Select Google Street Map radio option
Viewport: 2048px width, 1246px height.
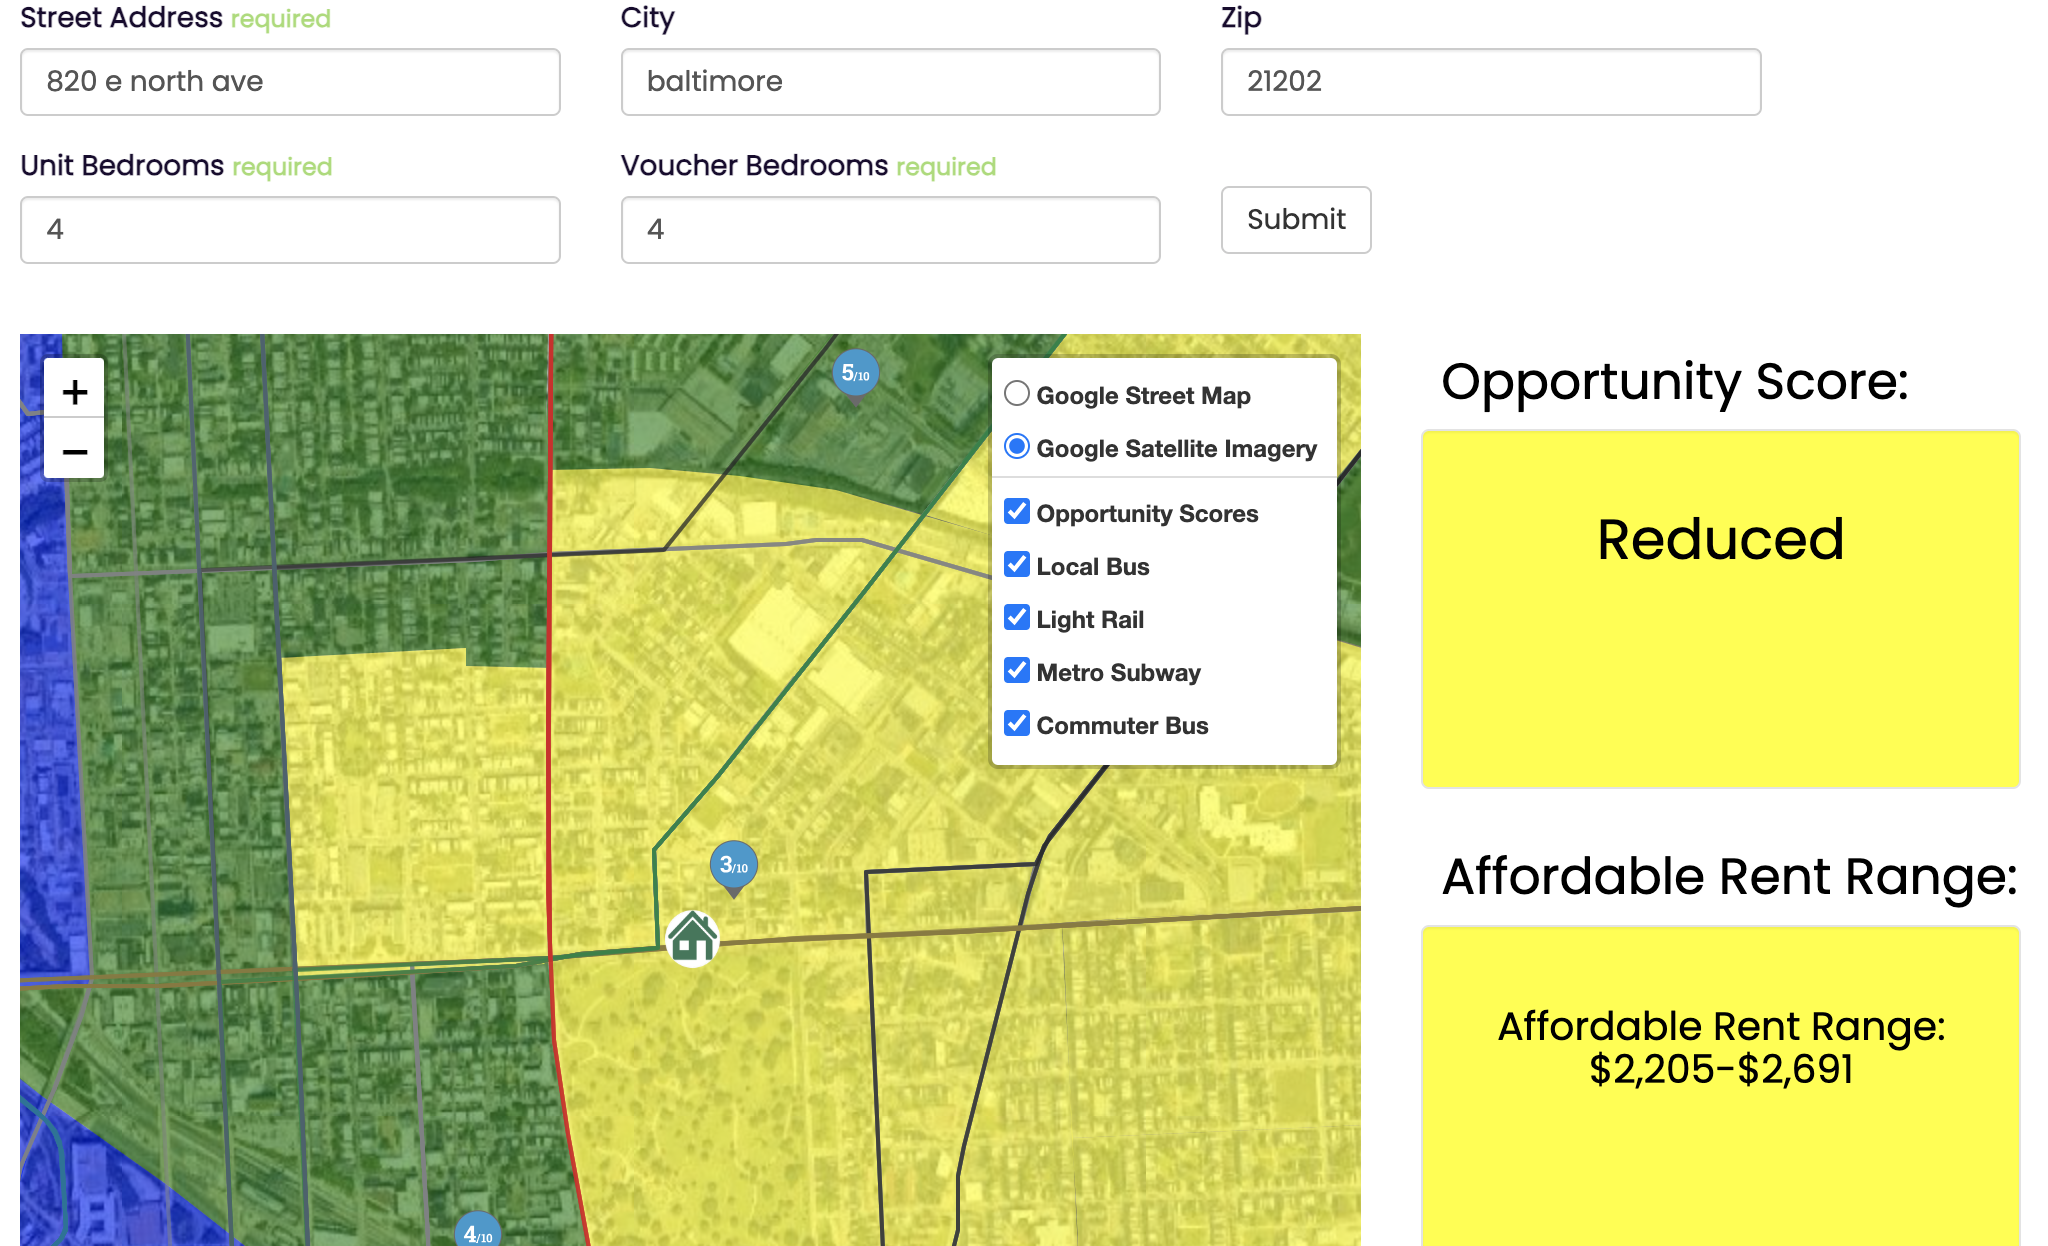point(1017,394)
